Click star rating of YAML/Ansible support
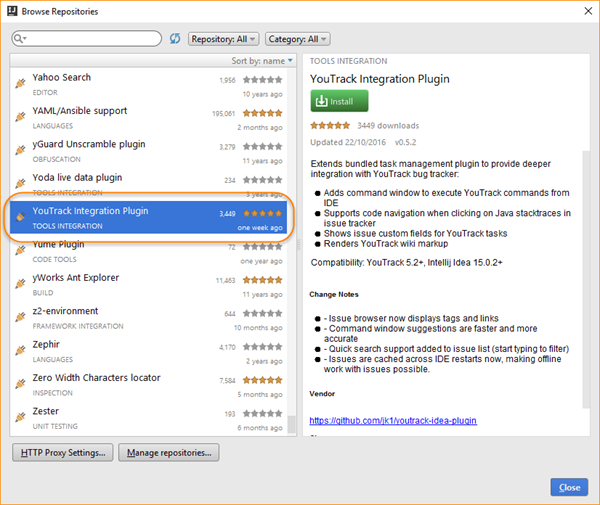 click(262, 113)
